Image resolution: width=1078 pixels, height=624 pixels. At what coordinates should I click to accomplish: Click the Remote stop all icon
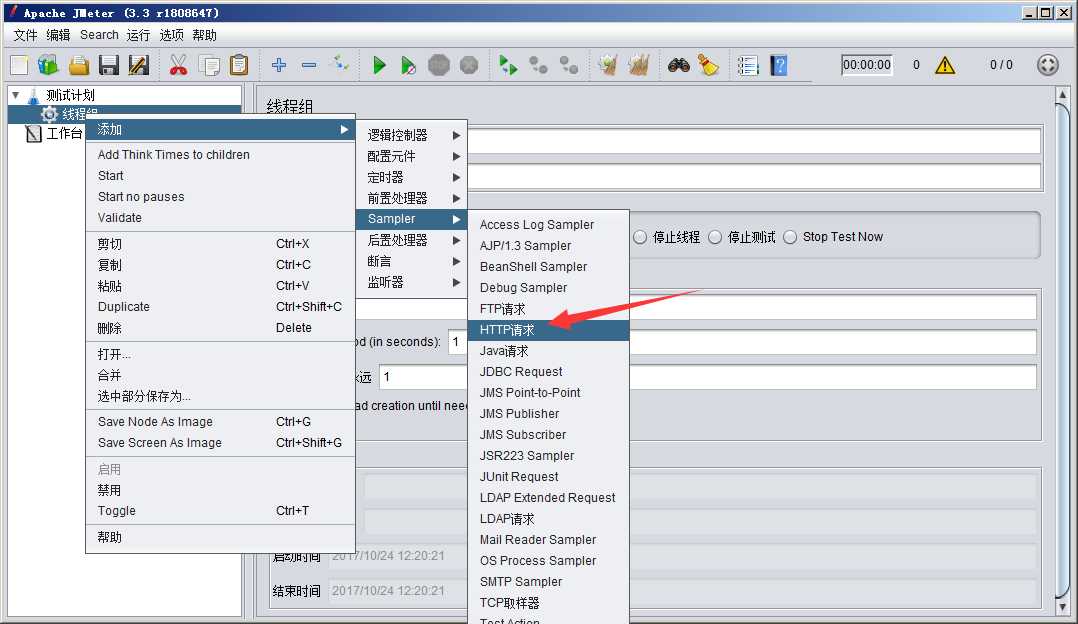538,65
